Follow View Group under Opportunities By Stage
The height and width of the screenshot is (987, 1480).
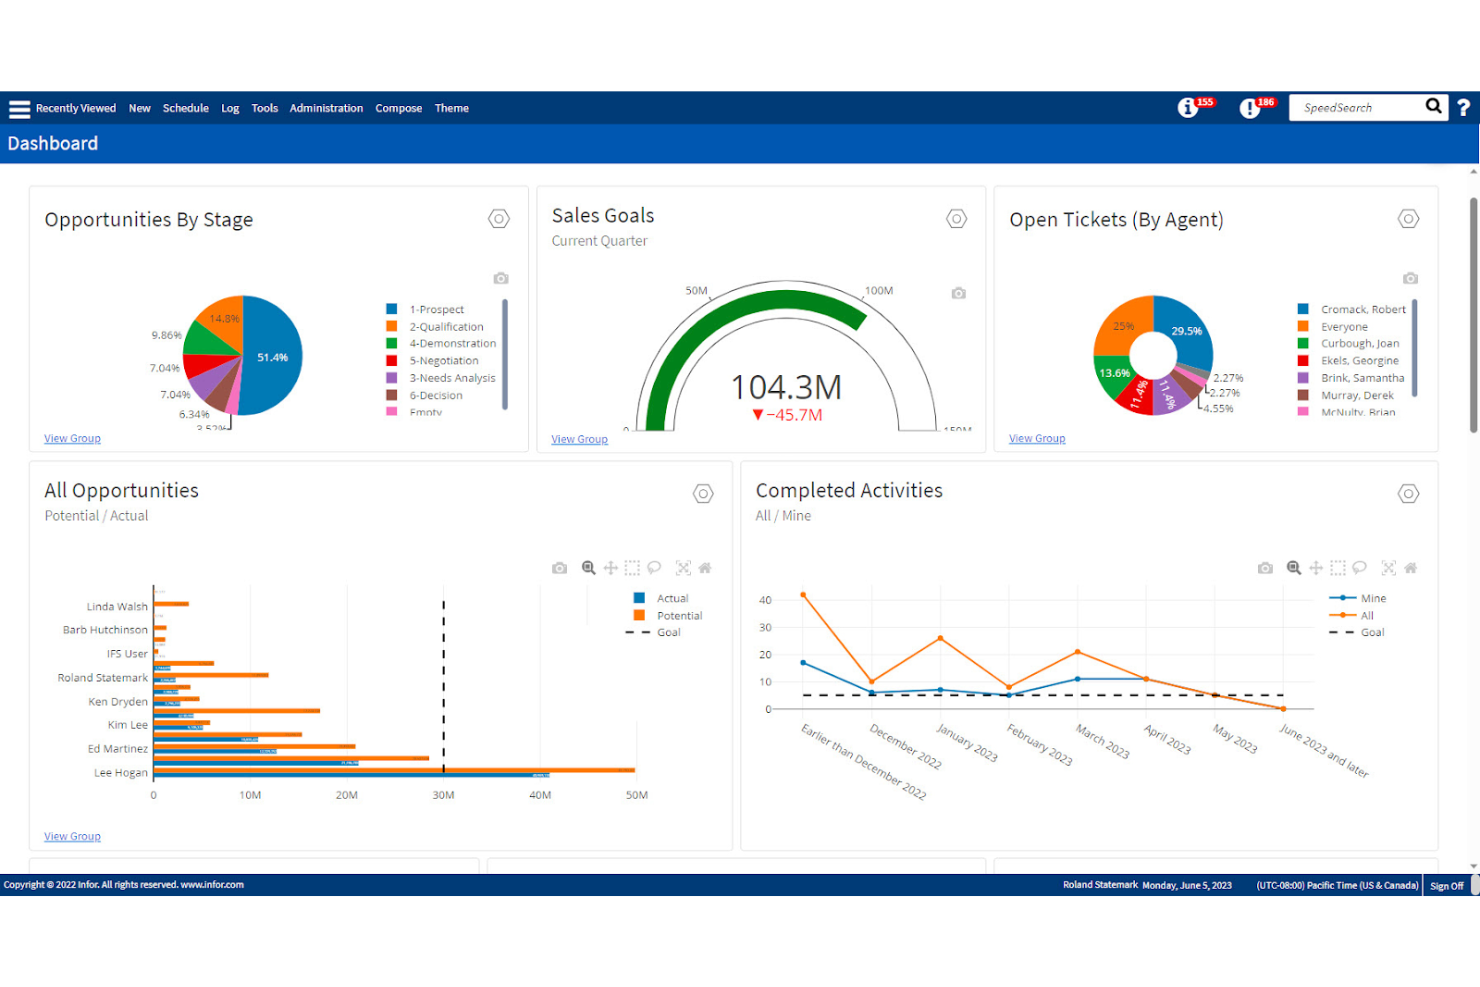click(x=72, y=438)
